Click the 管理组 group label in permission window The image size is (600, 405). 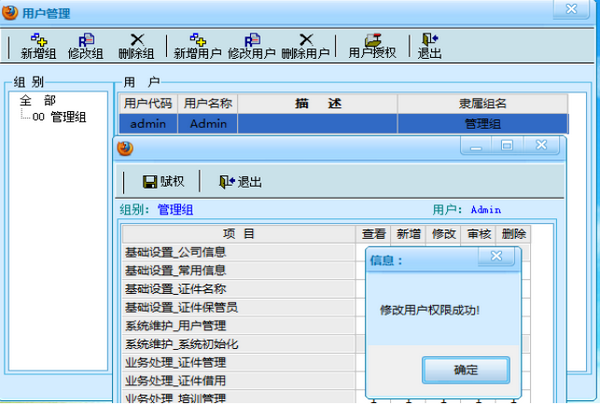175,210
